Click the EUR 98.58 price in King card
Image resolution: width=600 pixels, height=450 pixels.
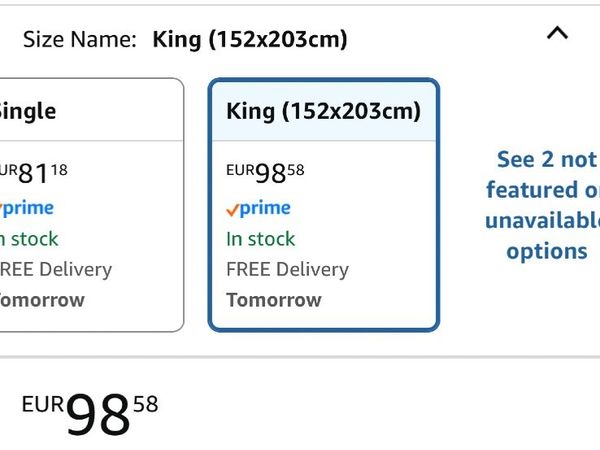click(265, 173)
